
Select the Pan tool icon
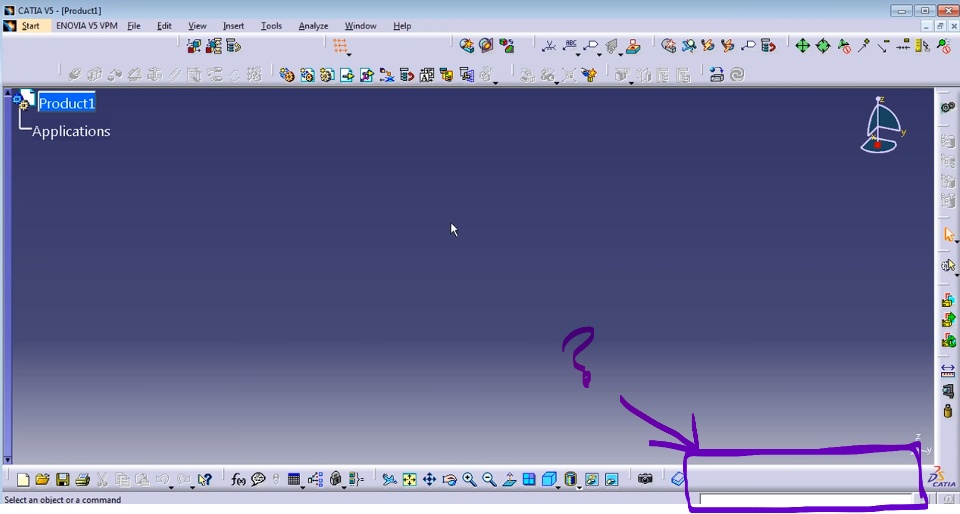pyautogui.click(x=429, y=480)
